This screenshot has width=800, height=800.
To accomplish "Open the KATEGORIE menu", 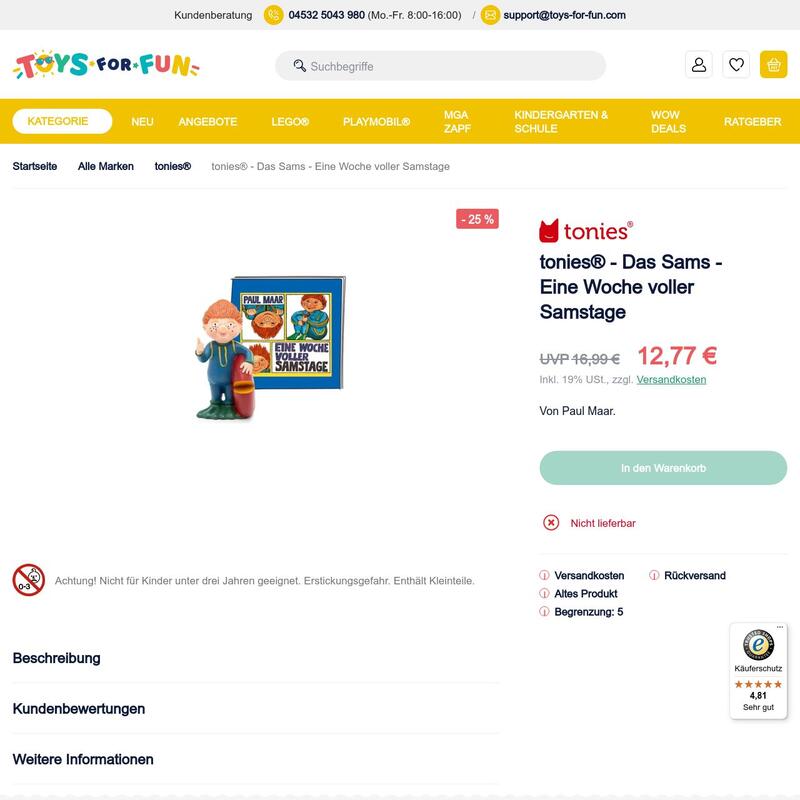I will coord(62,121).
